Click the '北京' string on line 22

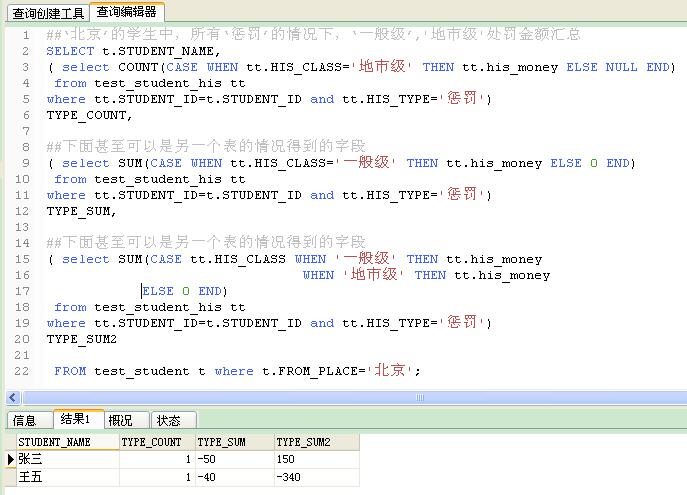pos(390,371)
